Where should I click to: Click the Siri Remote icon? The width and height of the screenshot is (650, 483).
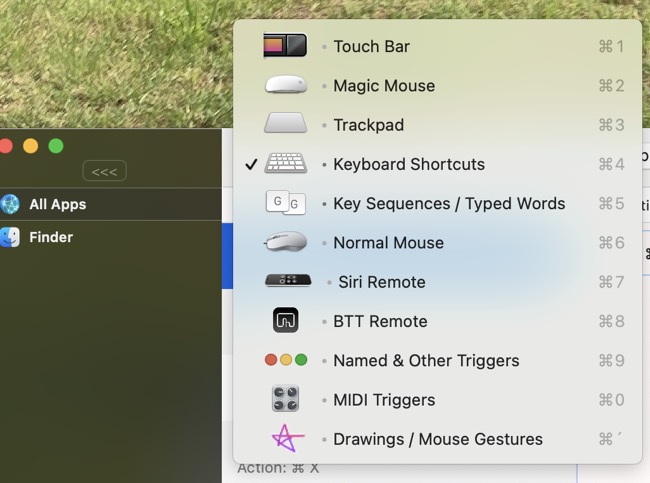coord(288,281)
